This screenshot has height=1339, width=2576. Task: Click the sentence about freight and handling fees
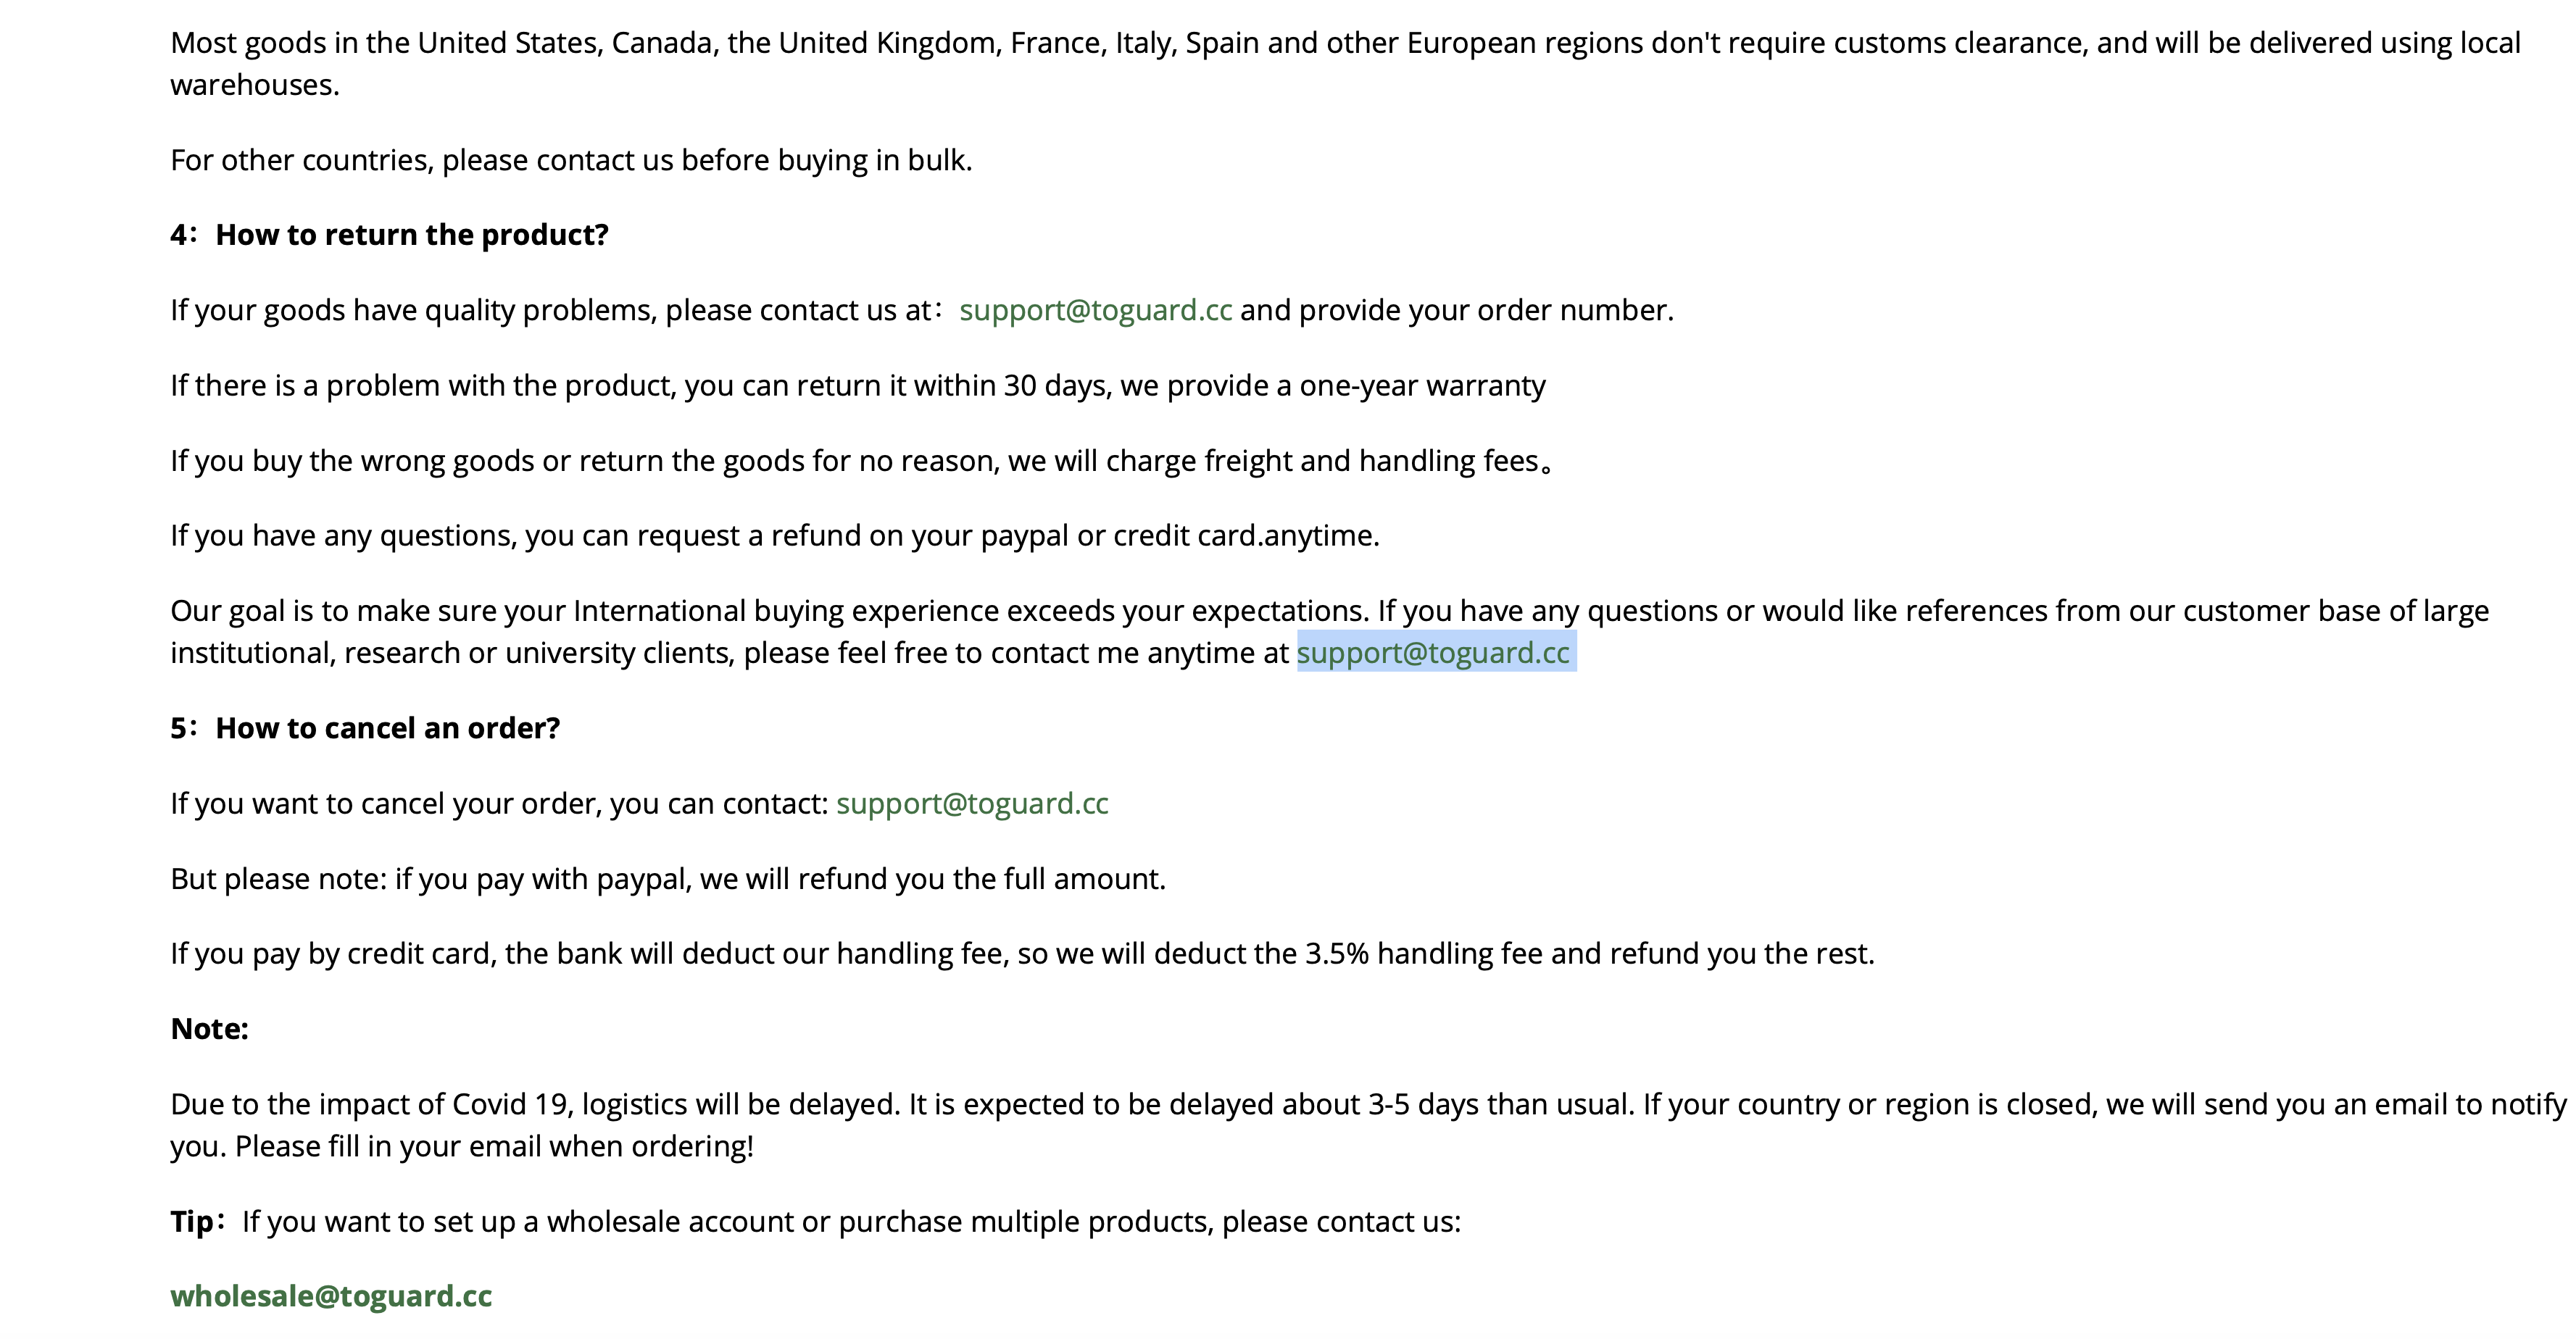pyautogui.click(x=860, y=460)
